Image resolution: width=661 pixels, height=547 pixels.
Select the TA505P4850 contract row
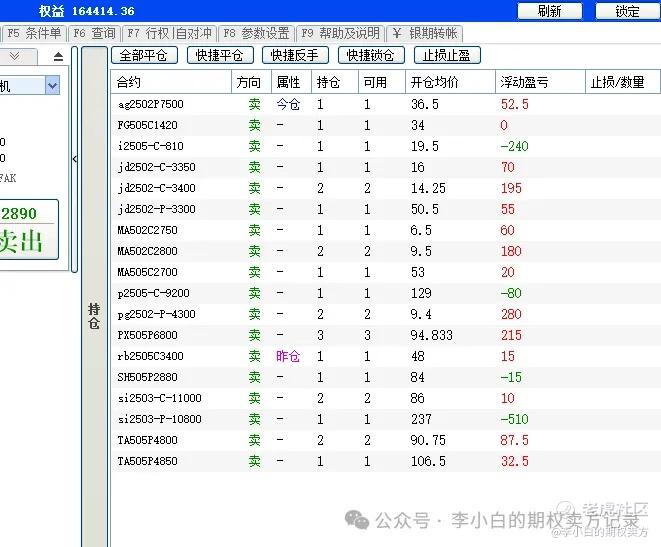pos(385,461)
